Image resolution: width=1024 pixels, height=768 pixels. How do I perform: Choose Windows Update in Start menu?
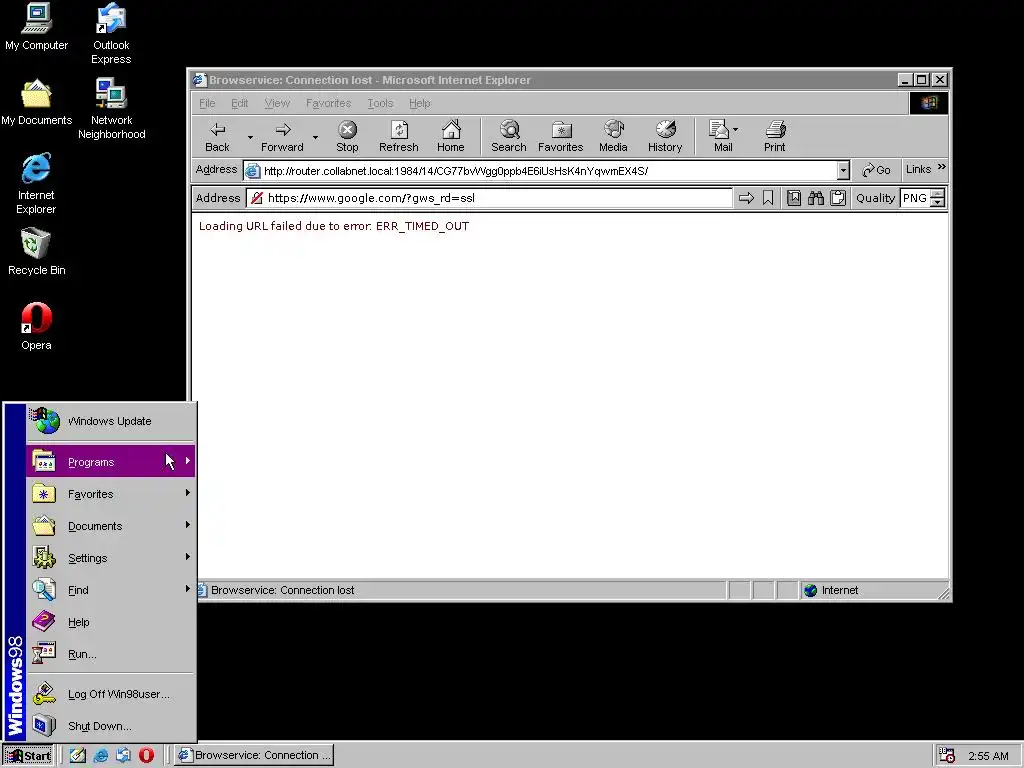click(x=110, y=421)
